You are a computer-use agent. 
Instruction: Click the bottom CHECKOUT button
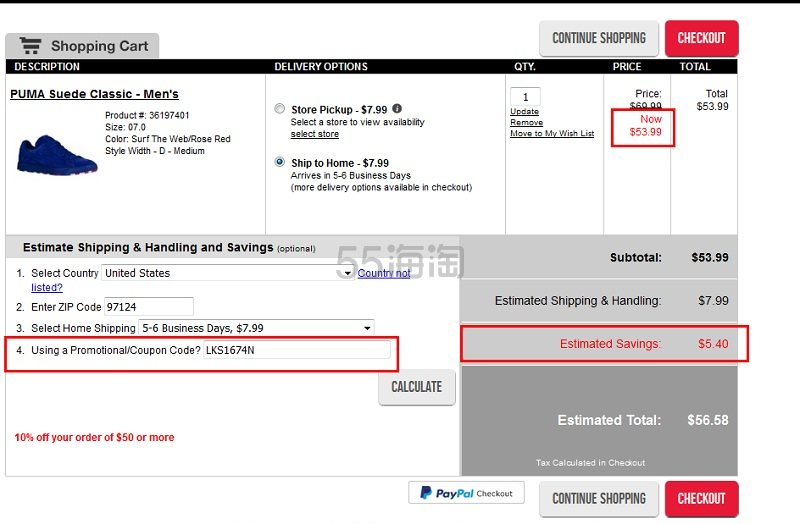pyautogui.click(x=702, y=498)
